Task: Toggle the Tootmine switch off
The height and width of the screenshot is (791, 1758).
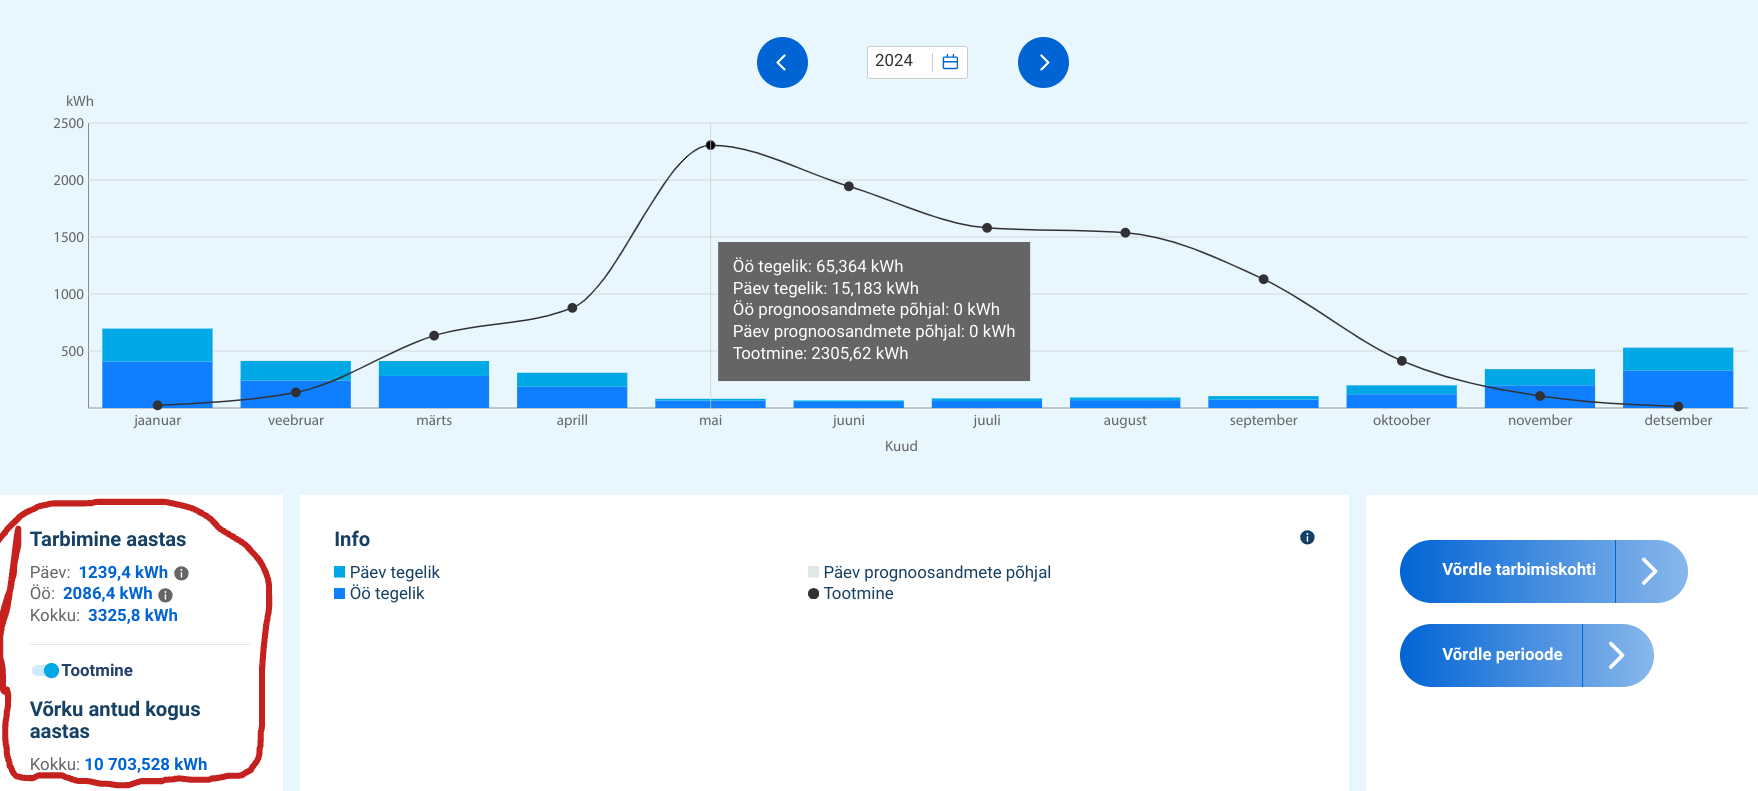Action: (46, 670)
